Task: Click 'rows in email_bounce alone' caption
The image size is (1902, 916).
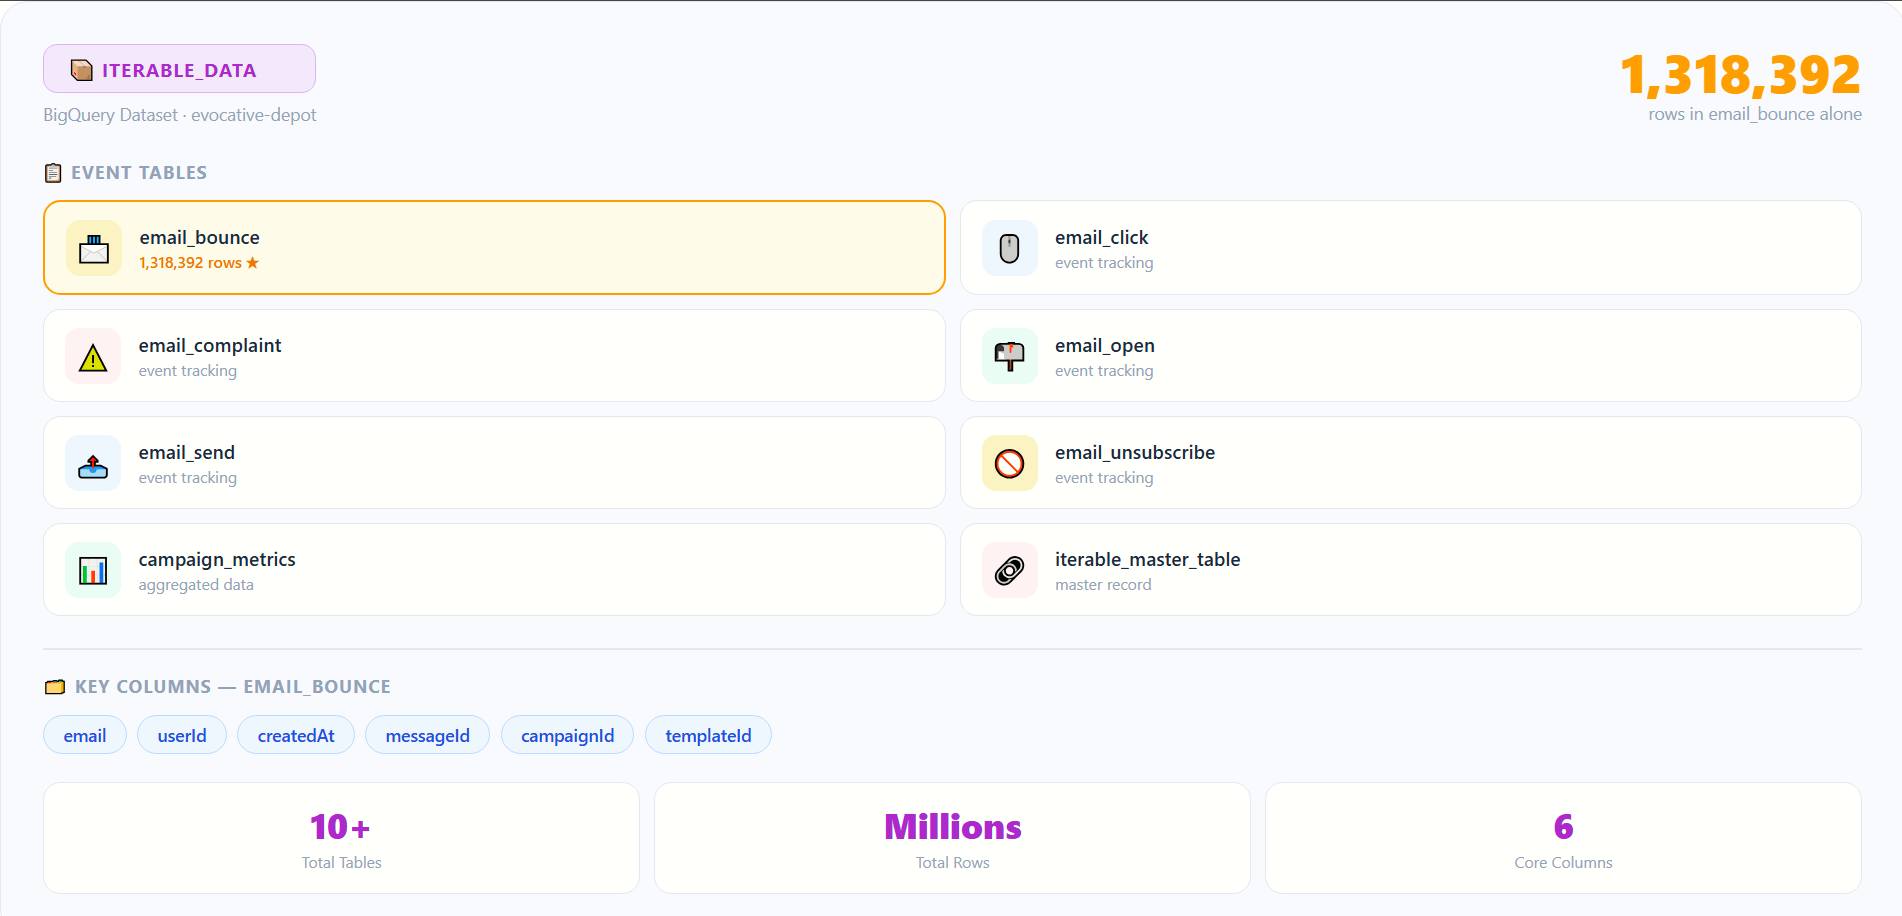Action: [1755, 114]
